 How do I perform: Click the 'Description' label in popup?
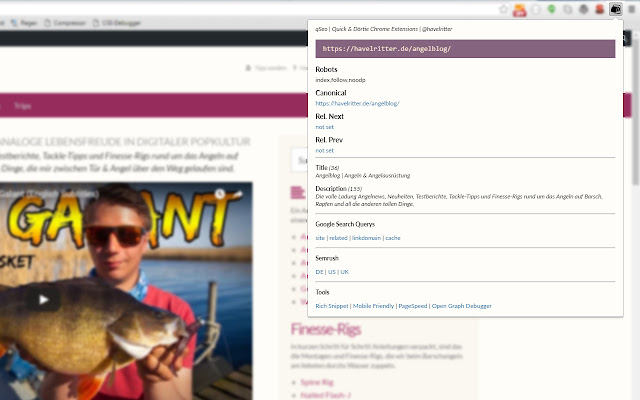tap(331, 189)
